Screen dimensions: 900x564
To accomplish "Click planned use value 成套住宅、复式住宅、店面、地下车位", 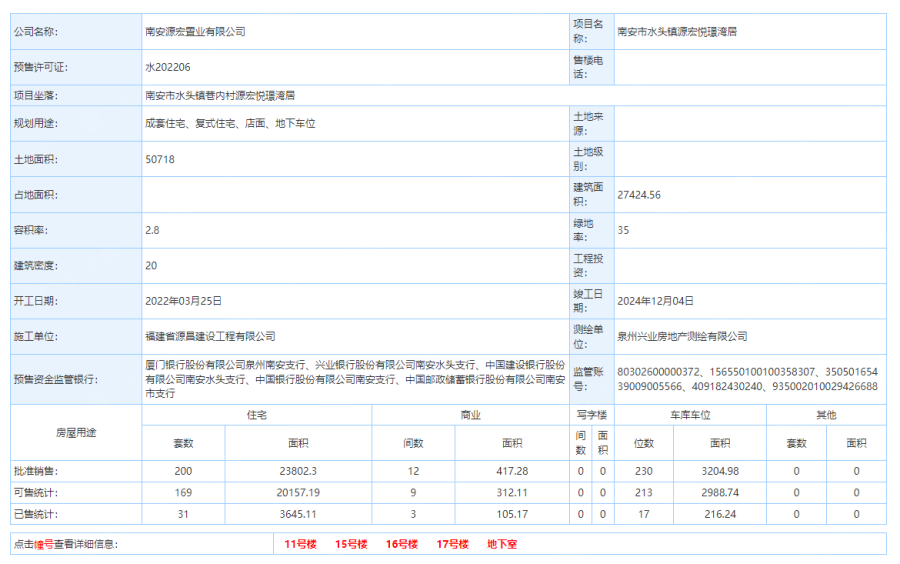I will pos(230,123).
